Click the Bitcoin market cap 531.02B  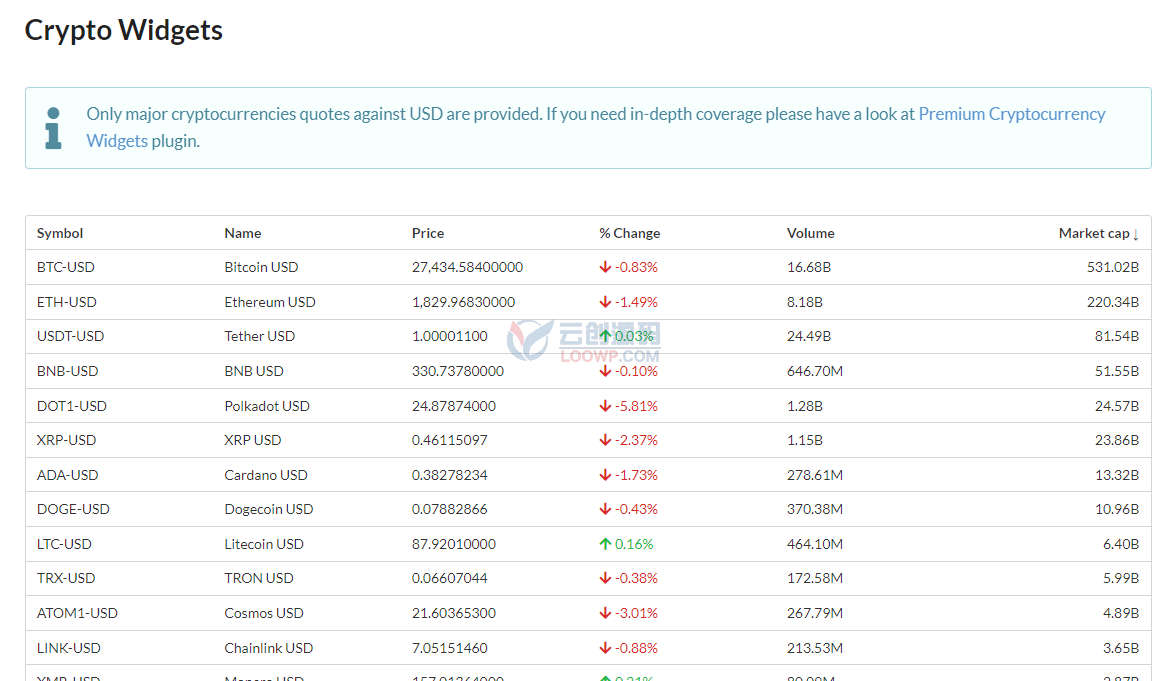[1113, 267]
